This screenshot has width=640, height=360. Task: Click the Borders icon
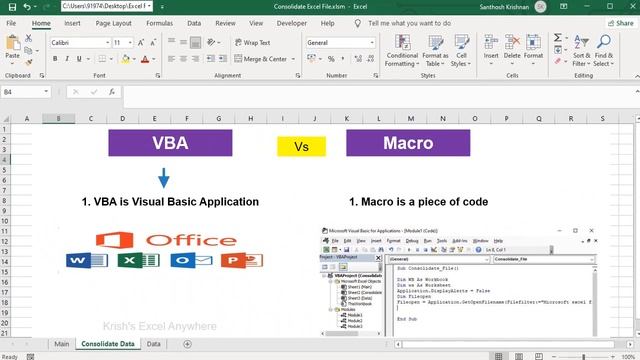click(102, 59)
